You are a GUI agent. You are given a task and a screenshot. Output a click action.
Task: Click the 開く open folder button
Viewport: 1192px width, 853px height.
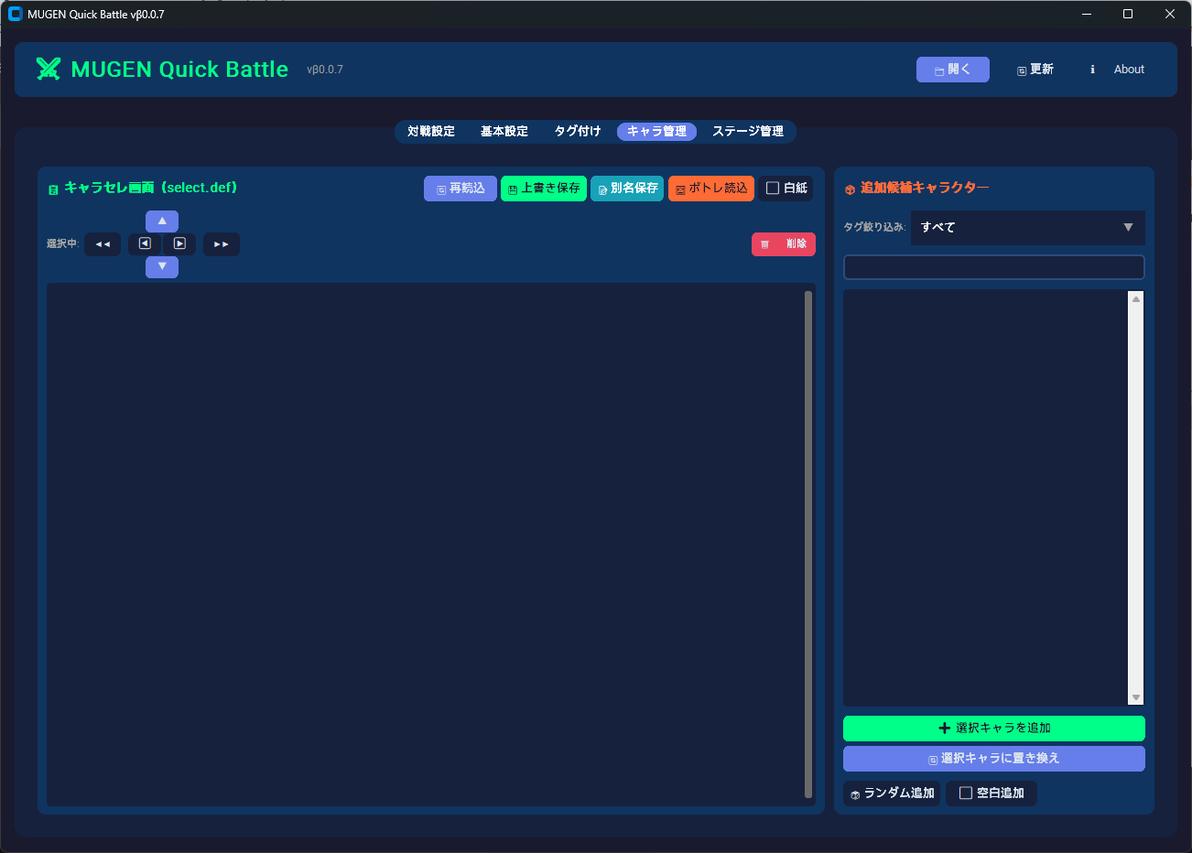coord(953,69)
